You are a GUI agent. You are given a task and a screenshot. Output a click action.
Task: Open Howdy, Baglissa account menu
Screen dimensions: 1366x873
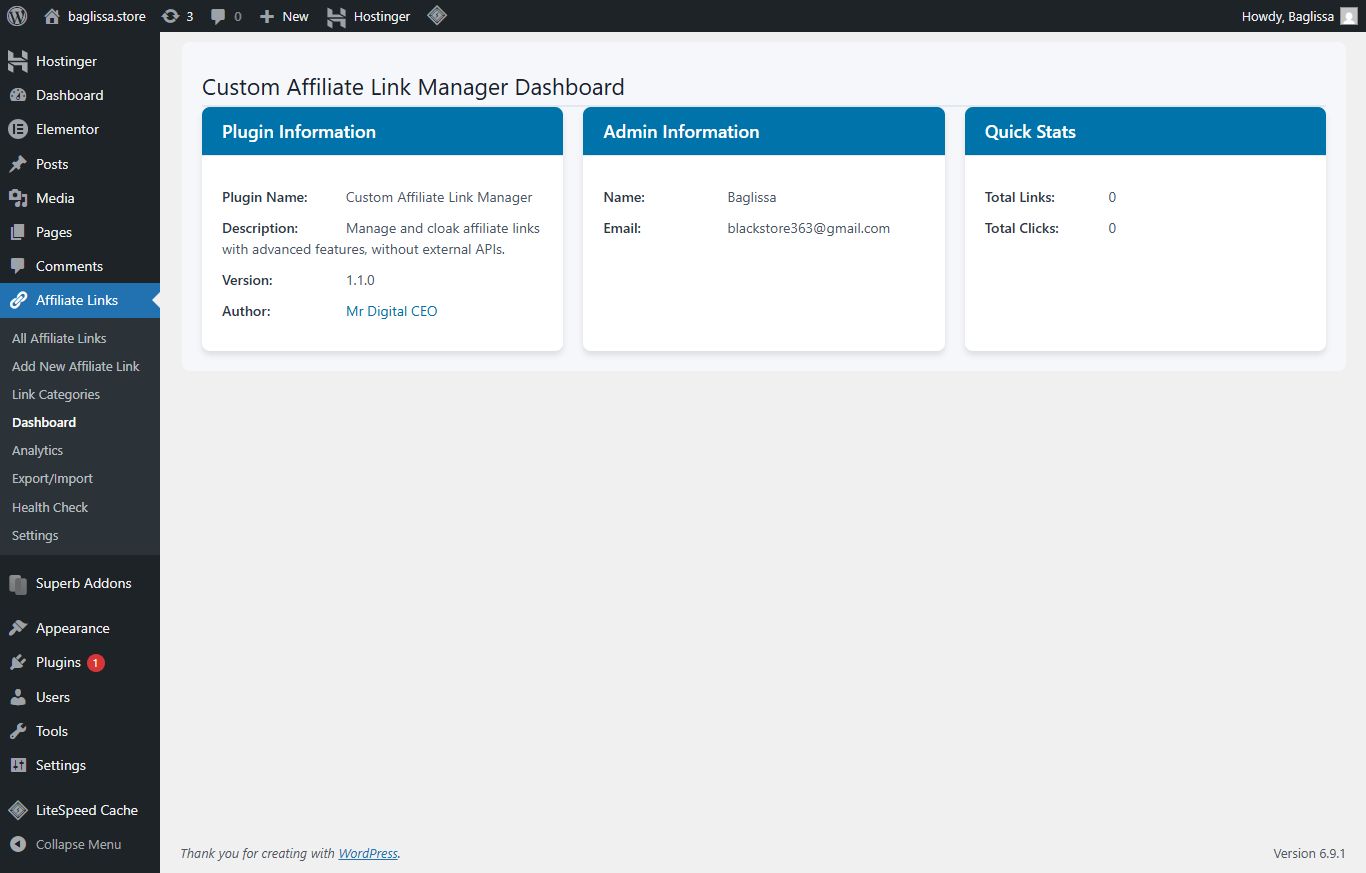(x=1287, y=16)
